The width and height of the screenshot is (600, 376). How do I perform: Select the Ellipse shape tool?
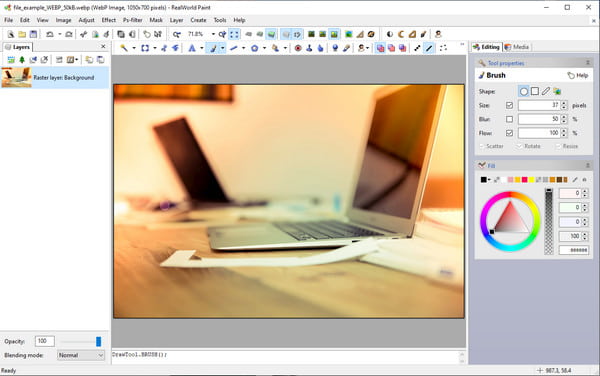point(254,48)
